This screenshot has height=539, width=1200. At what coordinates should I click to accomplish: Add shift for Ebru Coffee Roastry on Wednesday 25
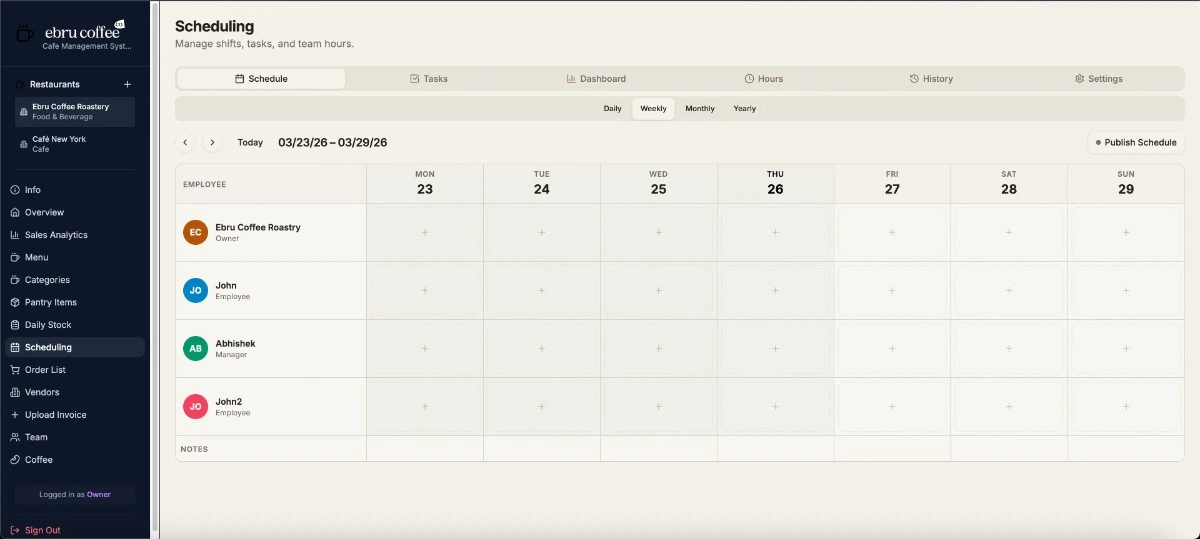658,232
